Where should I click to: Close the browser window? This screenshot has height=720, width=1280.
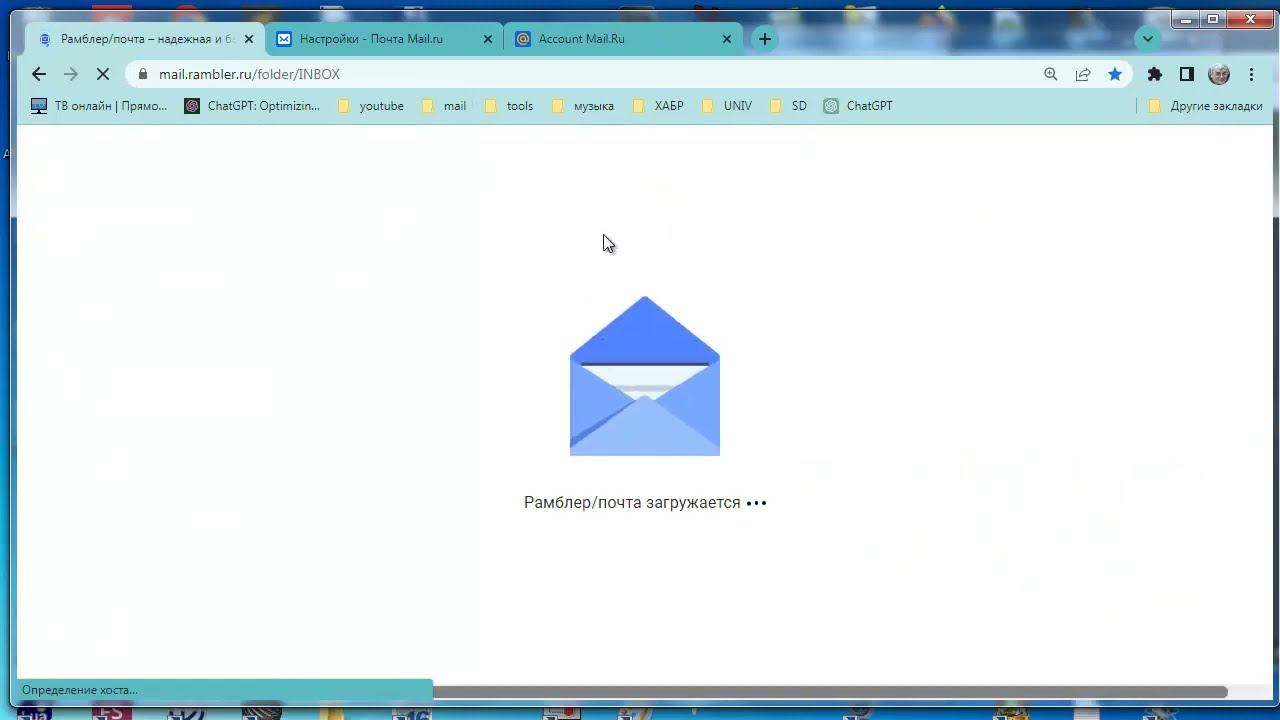click(1250, 19)
